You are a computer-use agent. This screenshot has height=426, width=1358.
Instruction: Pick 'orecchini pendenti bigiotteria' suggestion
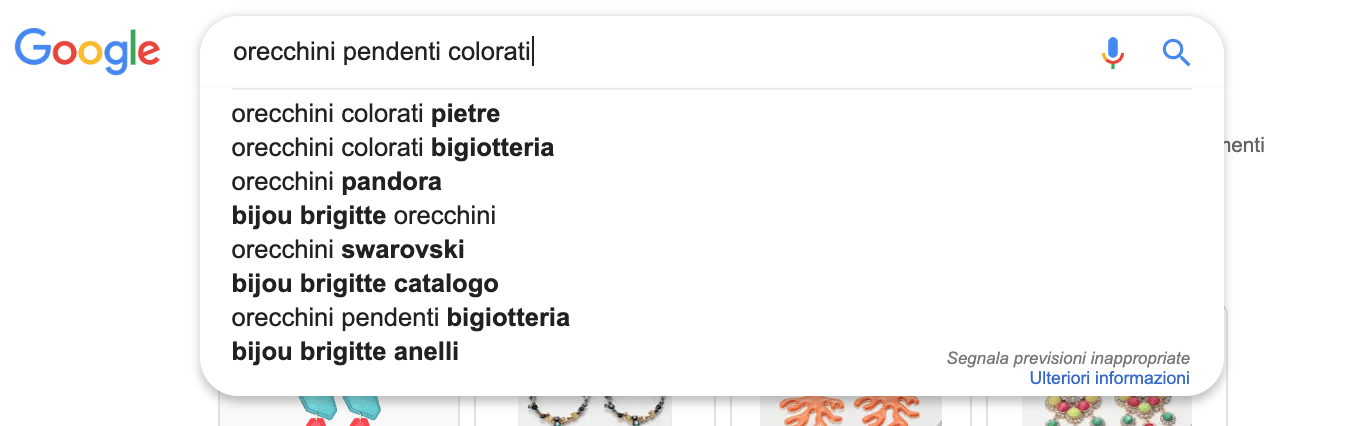point(400,318)
